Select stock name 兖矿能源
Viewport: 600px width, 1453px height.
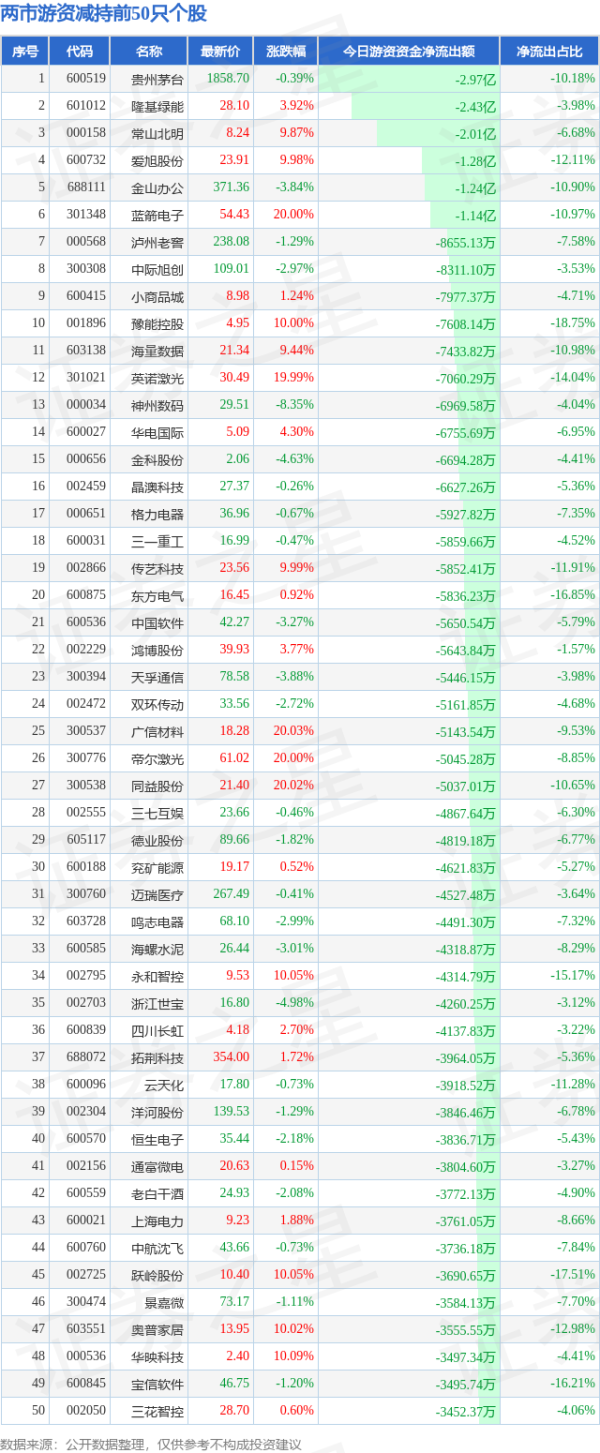click(157, 866)
